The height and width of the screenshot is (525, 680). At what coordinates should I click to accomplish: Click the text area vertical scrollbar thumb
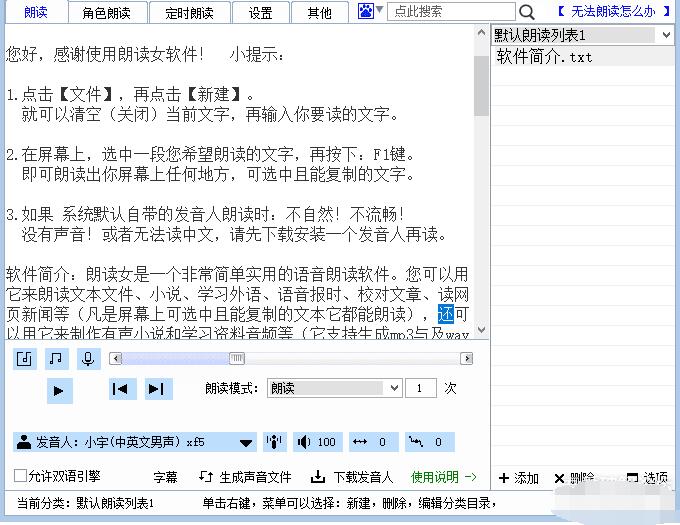(481, 85)
